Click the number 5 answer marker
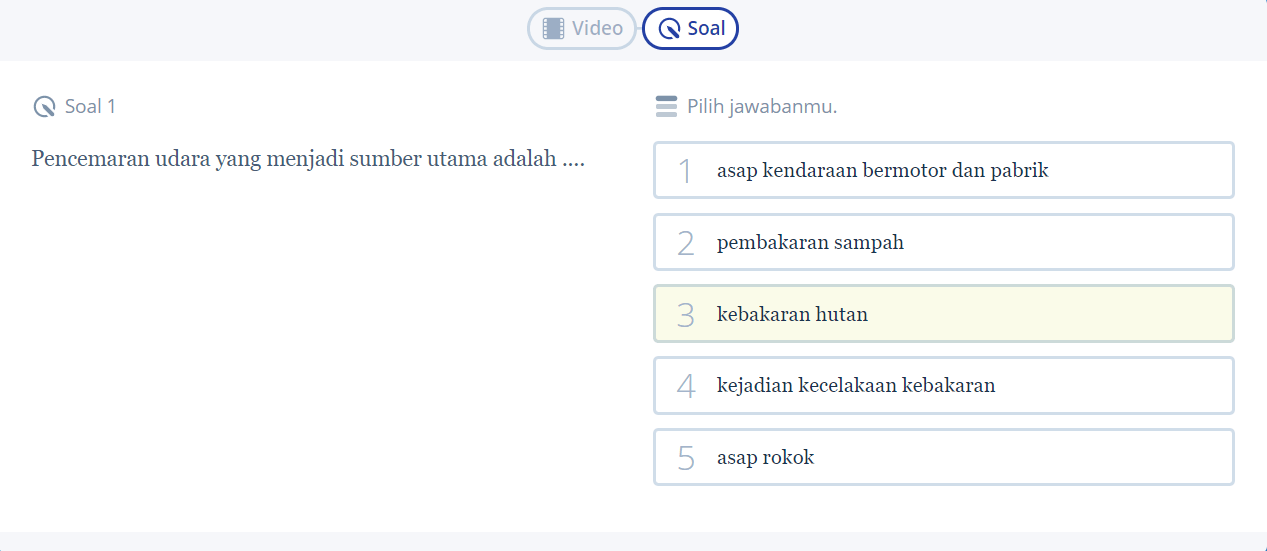The width and height of the screenshot is (1267, 551). click(x=685, y=458)
